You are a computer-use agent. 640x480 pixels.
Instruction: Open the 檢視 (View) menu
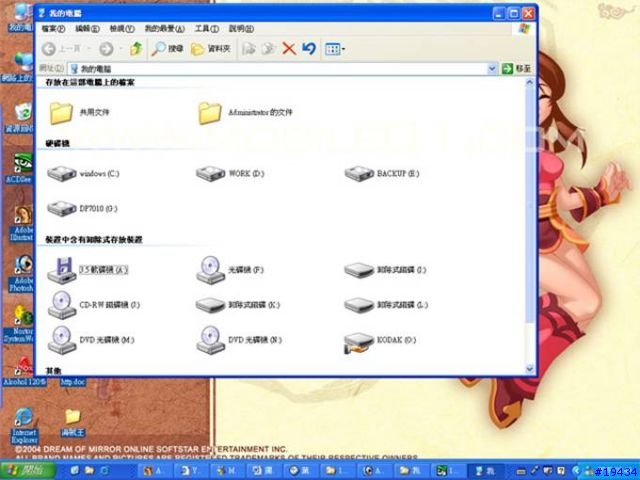tap(122, 29)
